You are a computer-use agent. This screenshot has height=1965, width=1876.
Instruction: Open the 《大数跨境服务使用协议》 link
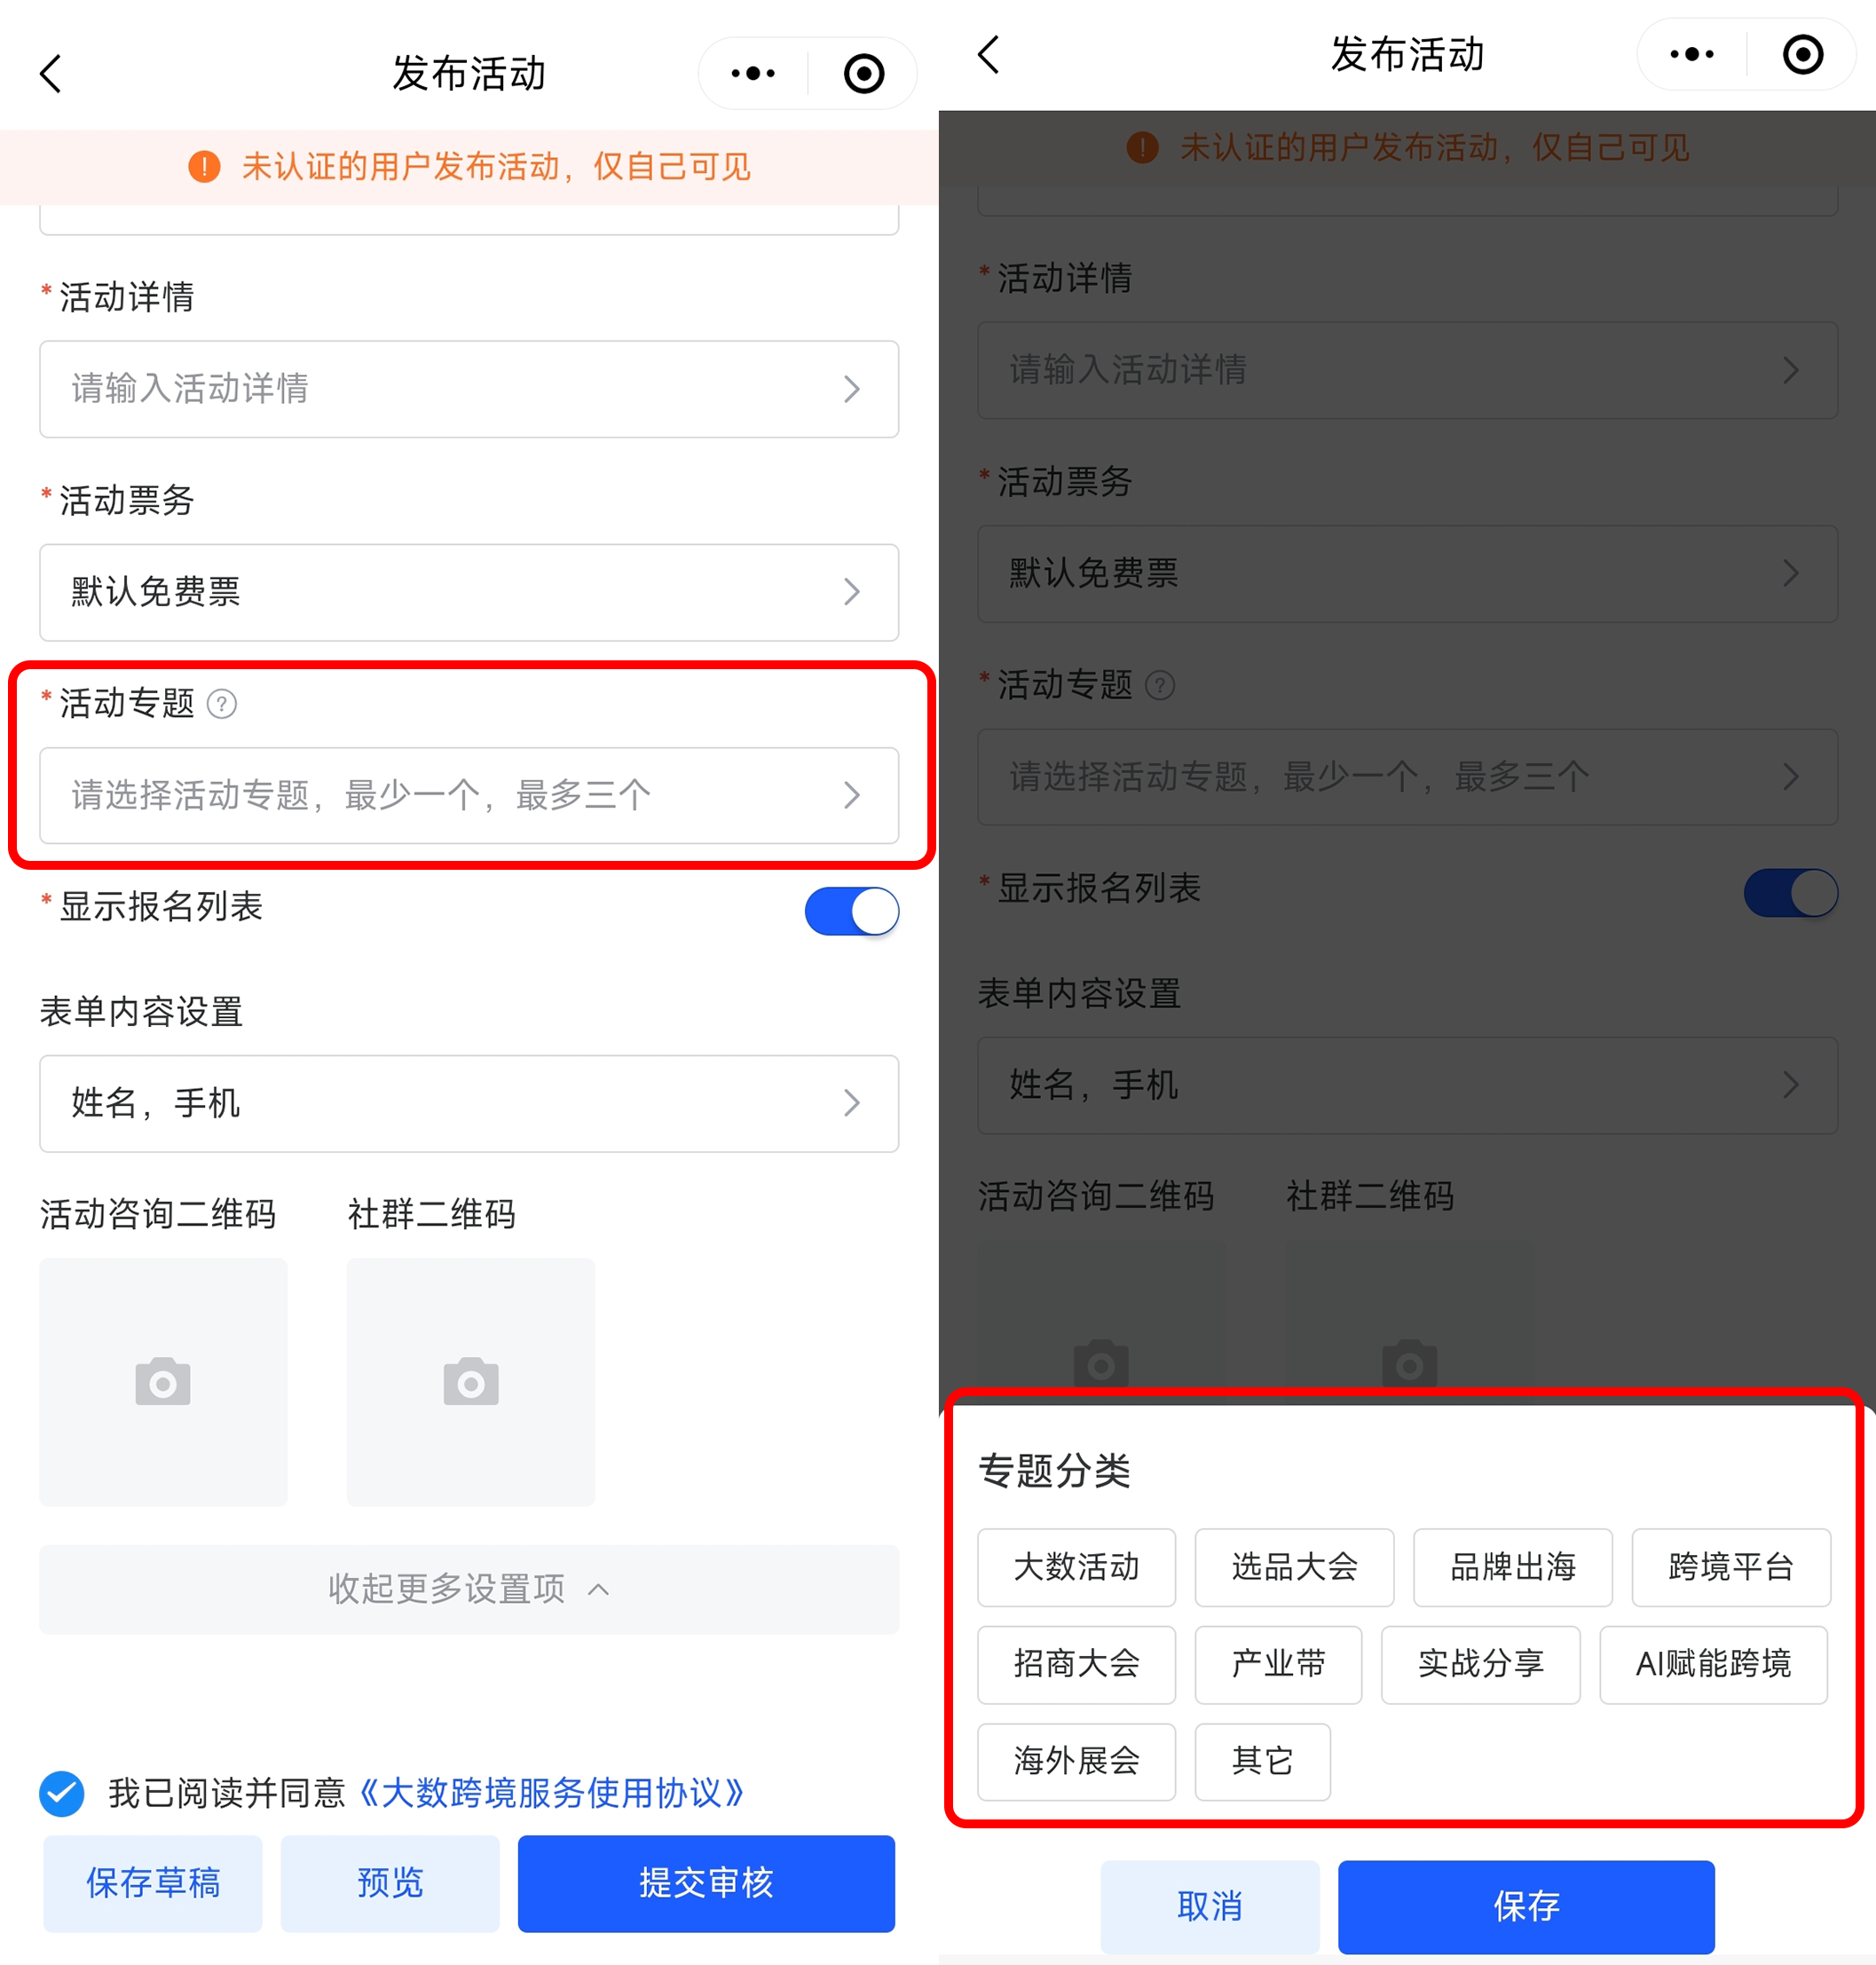(x=551, y=1794)
